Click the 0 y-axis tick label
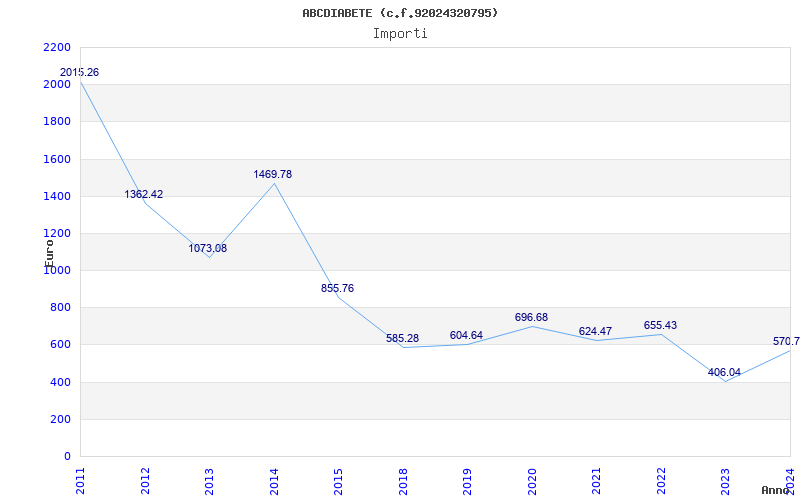Viewport: 800px width, 500px height. pos(67,457)
